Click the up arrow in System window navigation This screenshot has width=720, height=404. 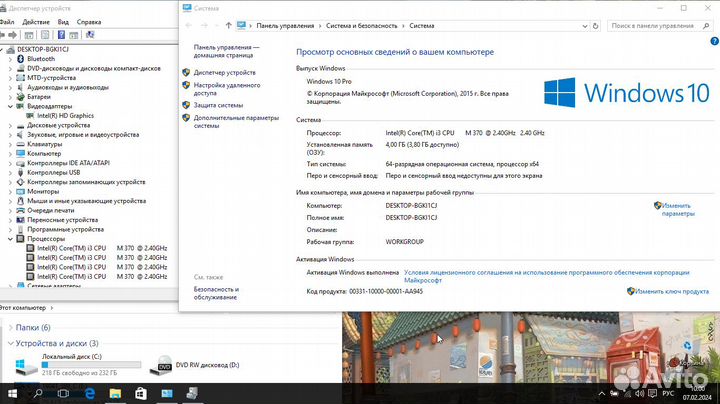[228, 26]
